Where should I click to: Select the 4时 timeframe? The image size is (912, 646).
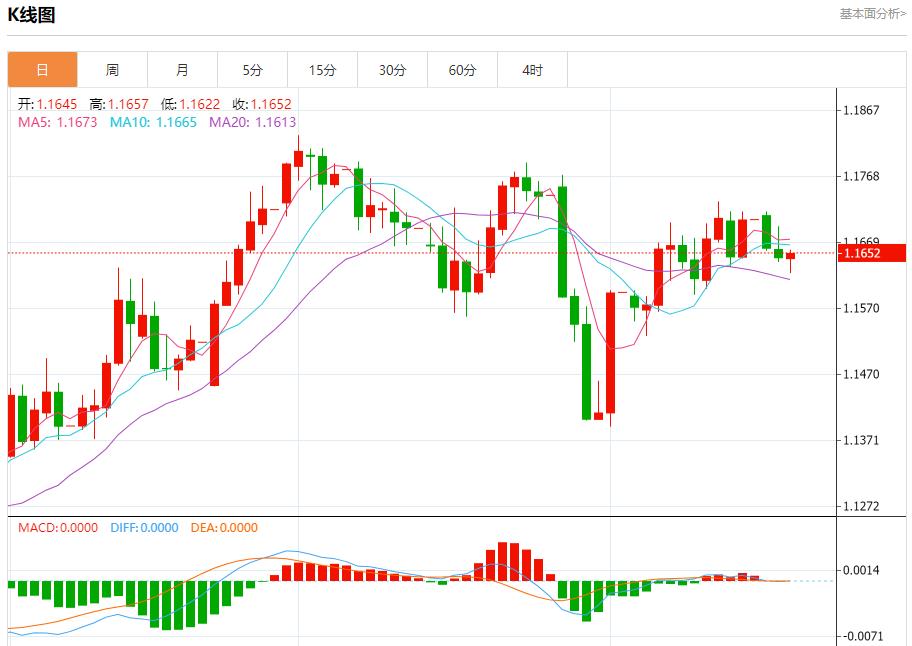(x=532, y=70)
